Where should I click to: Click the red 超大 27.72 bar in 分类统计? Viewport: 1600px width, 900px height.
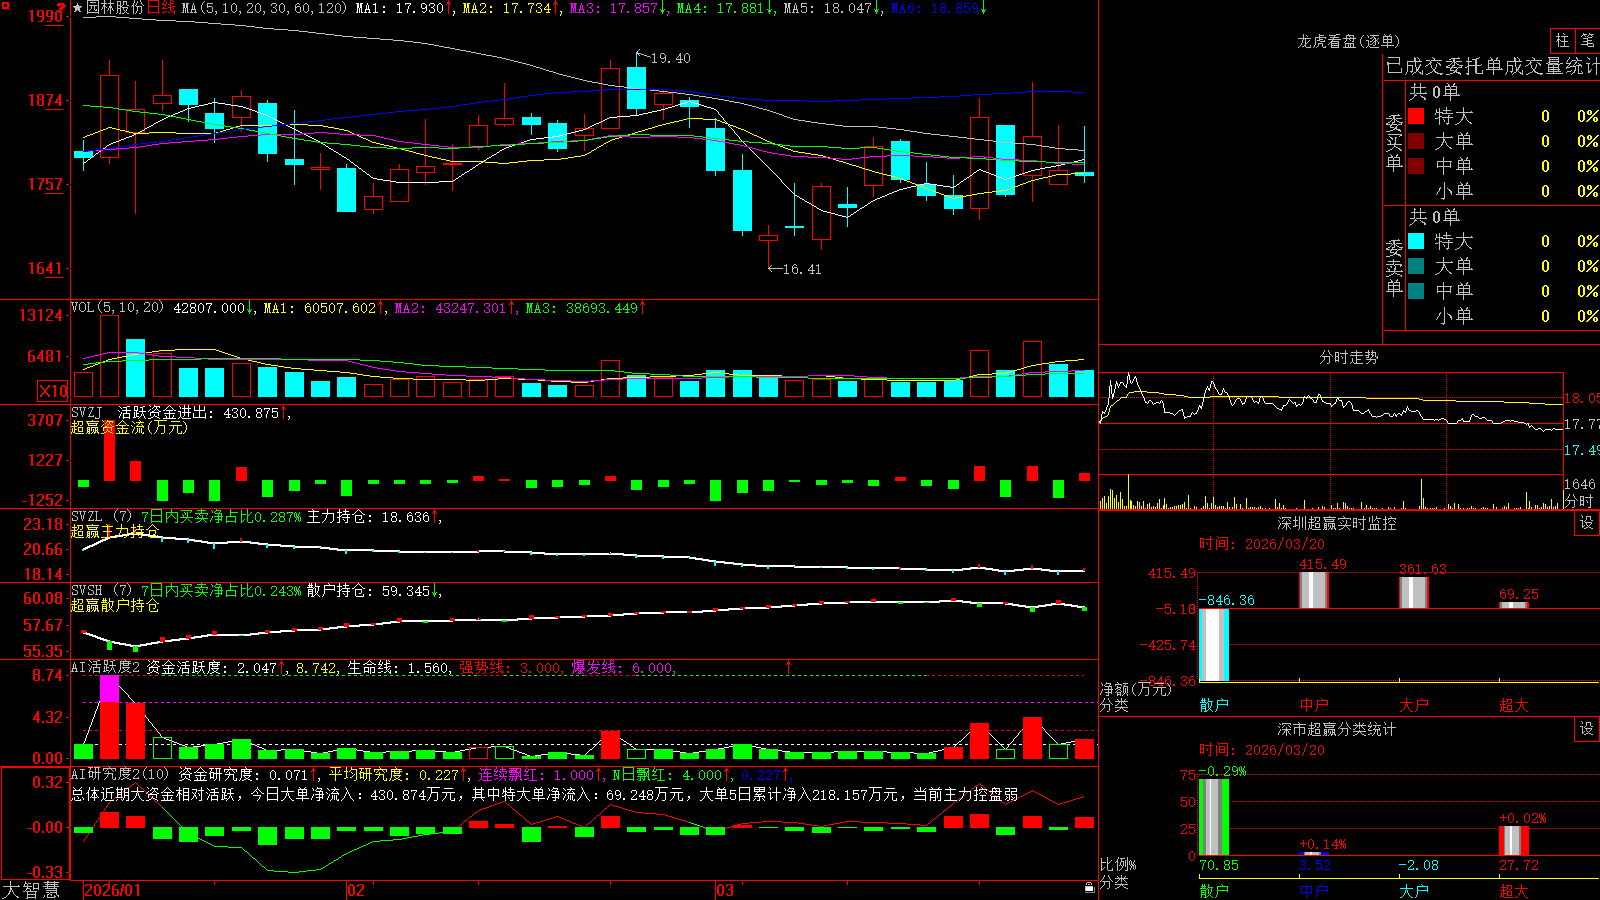pos(1514,840)
